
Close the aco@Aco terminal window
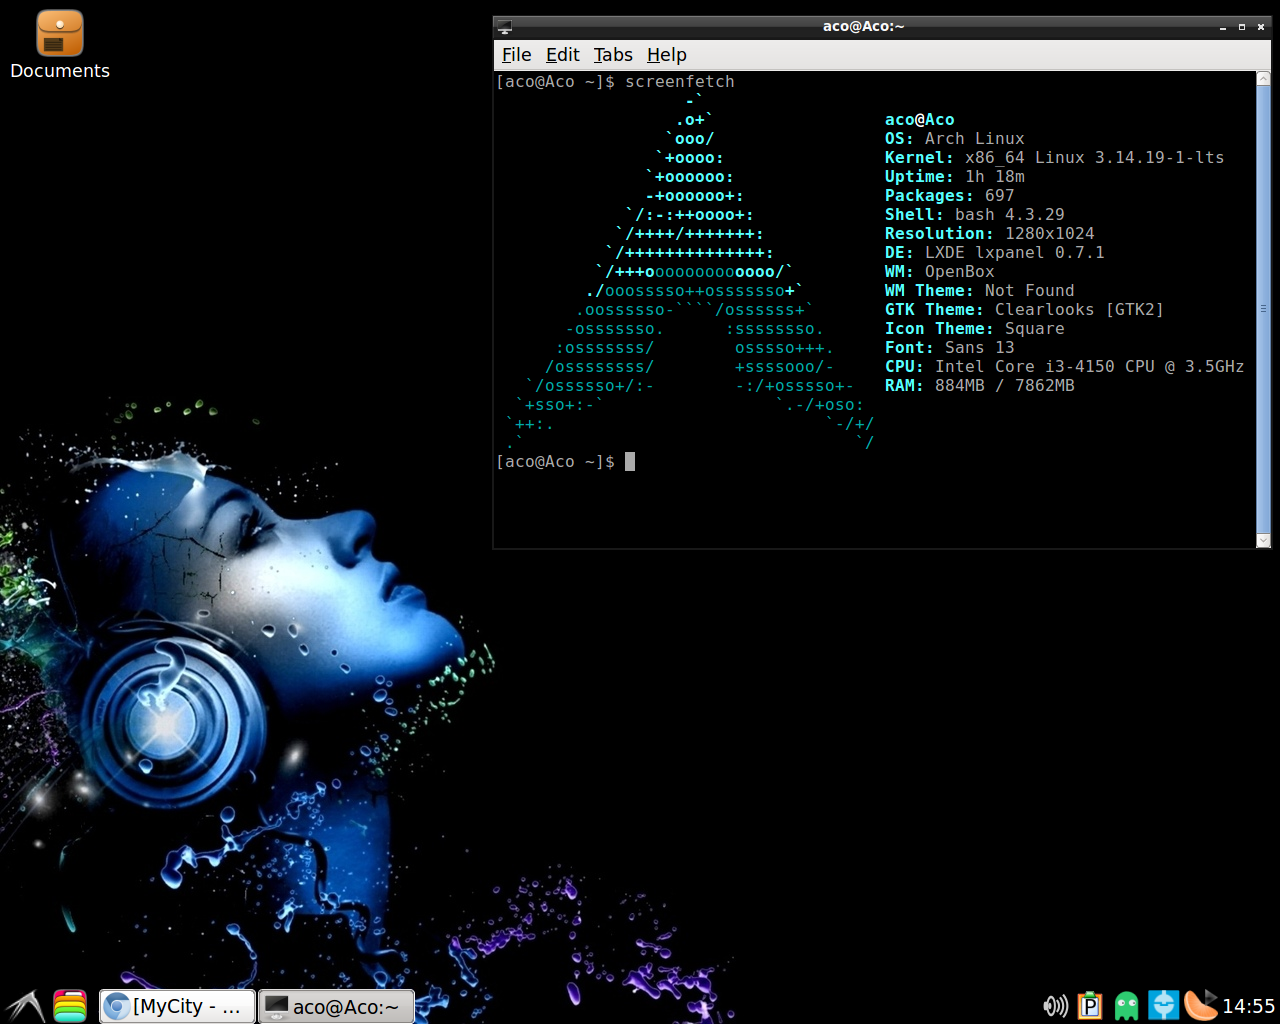[1261, 27]
